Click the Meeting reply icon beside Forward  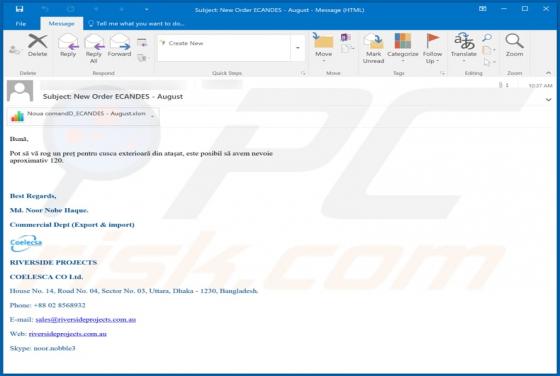click(x=142, y=43)
